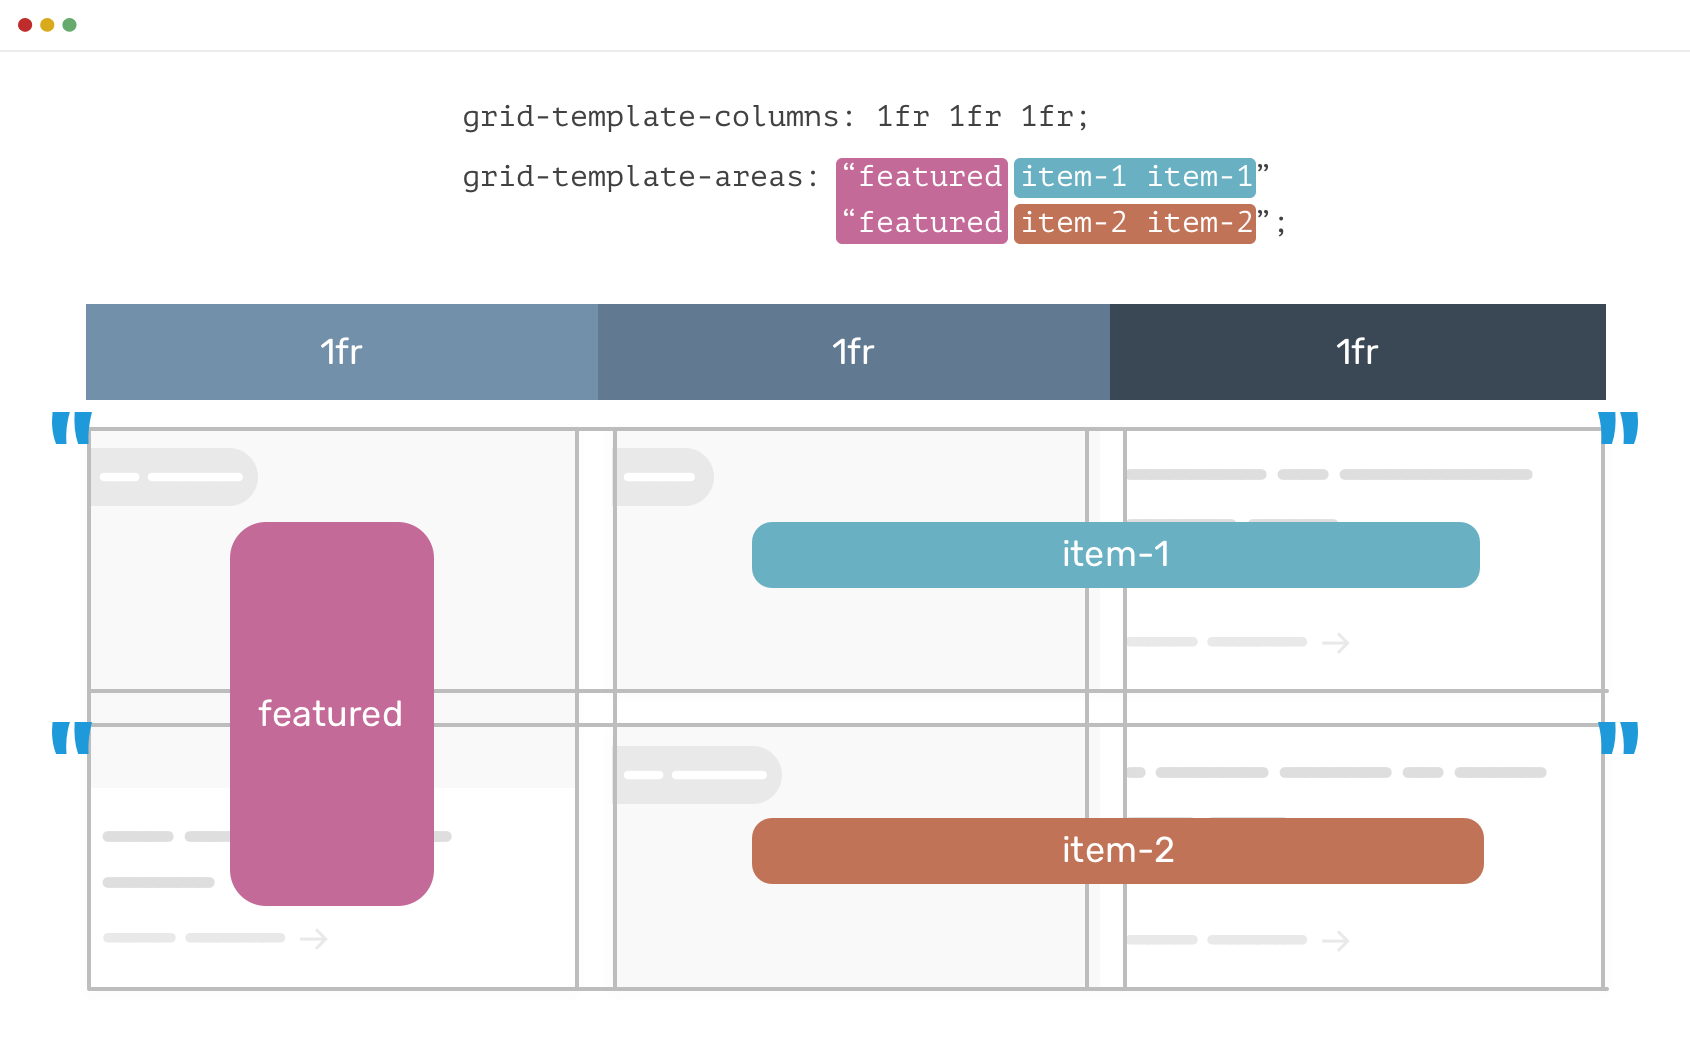Screen dimensions: 1690x1038
Task: Click the orange 'item-2' grid area bar
Action: [x=1116, y=851]
